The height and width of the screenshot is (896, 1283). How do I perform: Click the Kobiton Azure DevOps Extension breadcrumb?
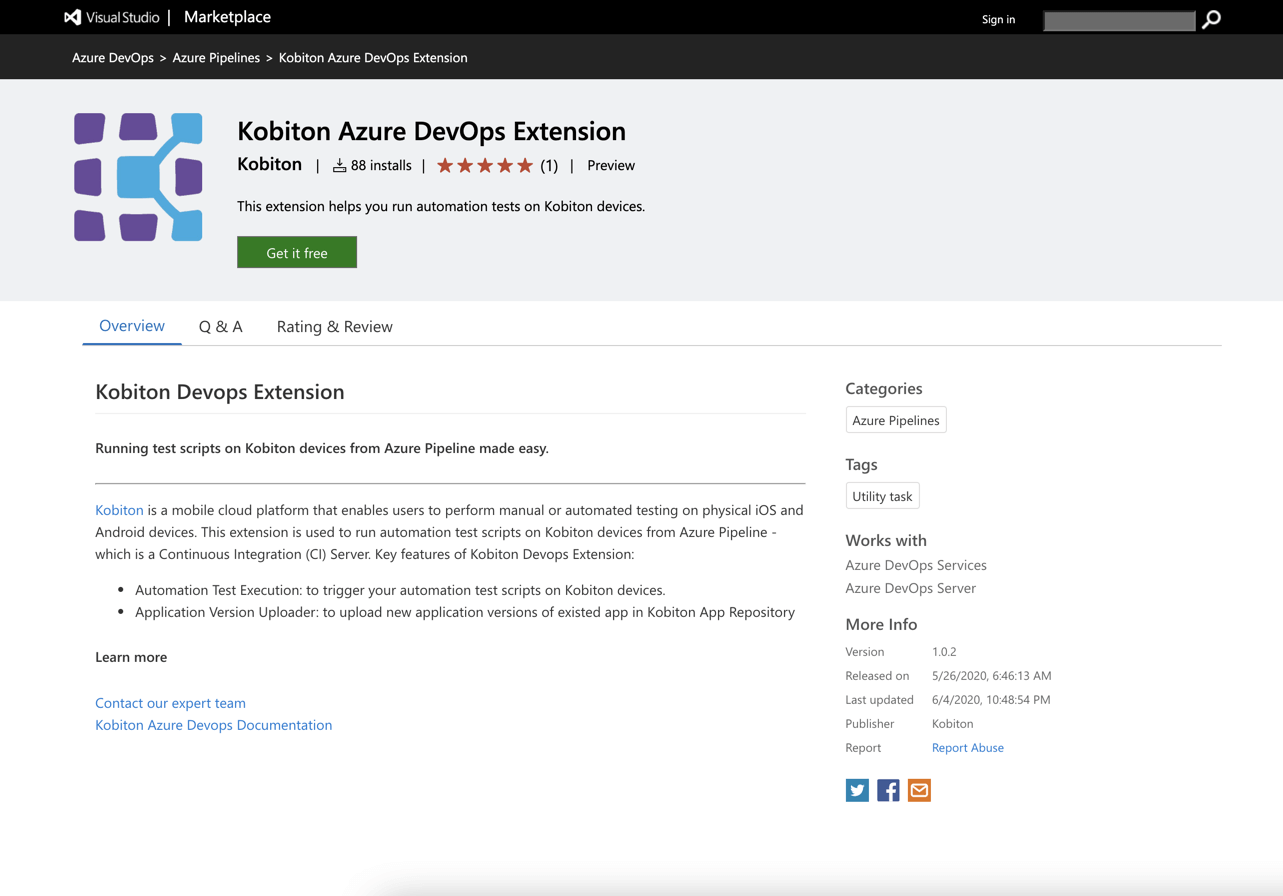click(373, 57)
